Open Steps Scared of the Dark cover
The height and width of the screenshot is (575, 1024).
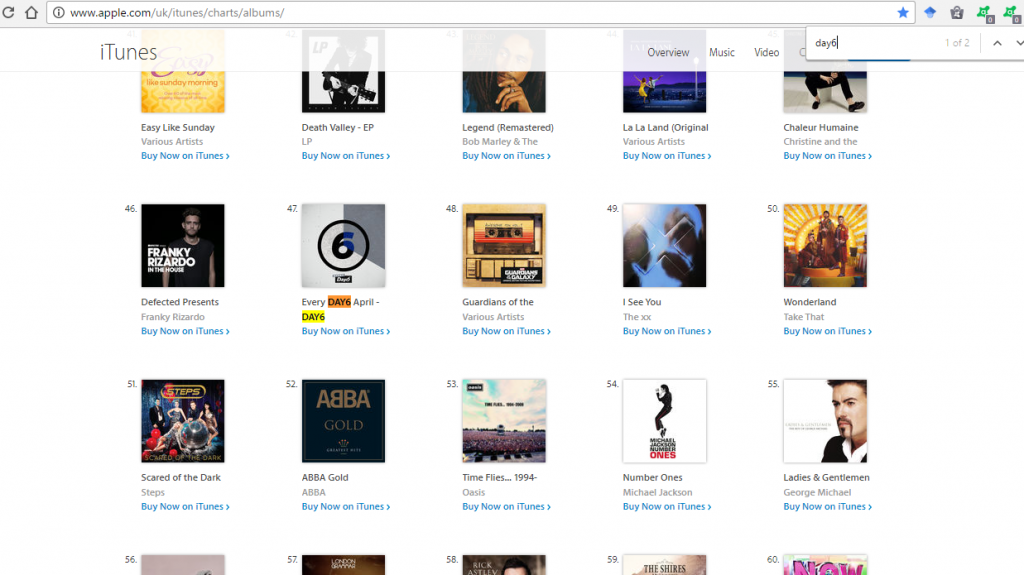click(183, 421)
